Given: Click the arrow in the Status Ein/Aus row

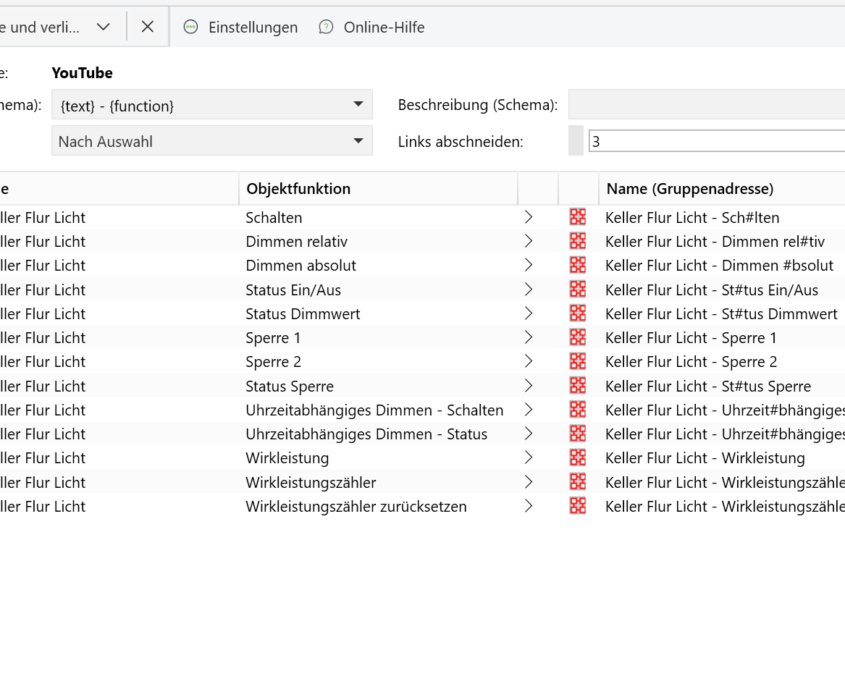Looking at the screenshot, I should [x=528, y=289].
